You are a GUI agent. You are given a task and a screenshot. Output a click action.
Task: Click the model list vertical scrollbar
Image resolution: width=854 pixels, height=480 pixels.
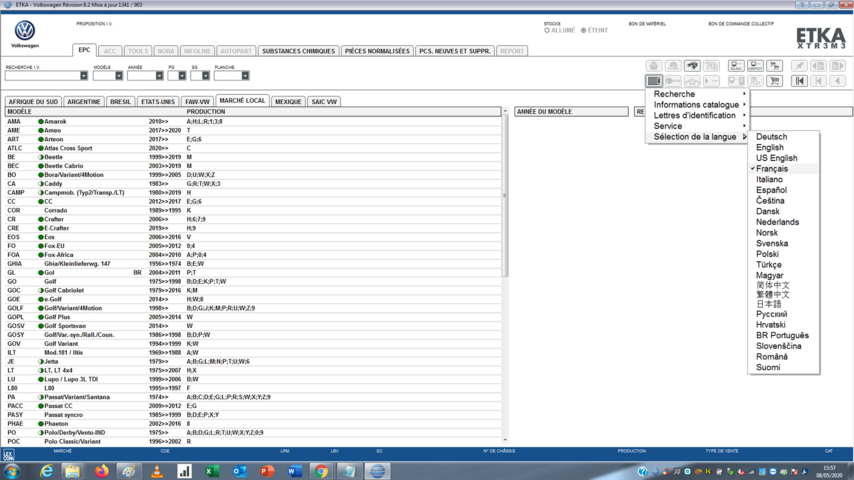point(505,196)
